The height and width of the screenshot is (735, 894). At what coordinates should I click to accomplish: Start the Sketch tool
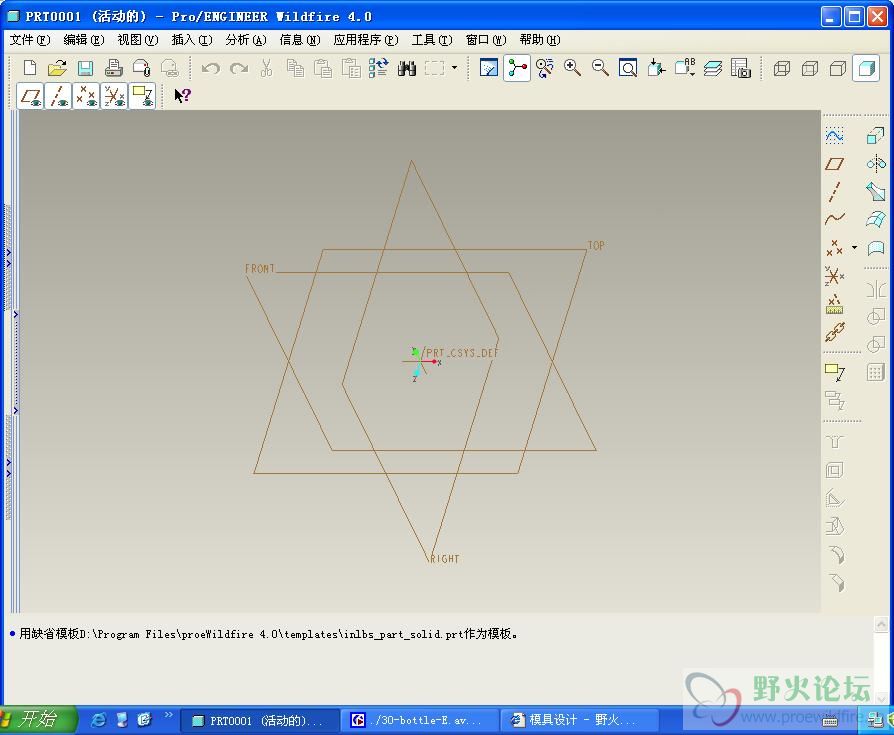point(834,136)
